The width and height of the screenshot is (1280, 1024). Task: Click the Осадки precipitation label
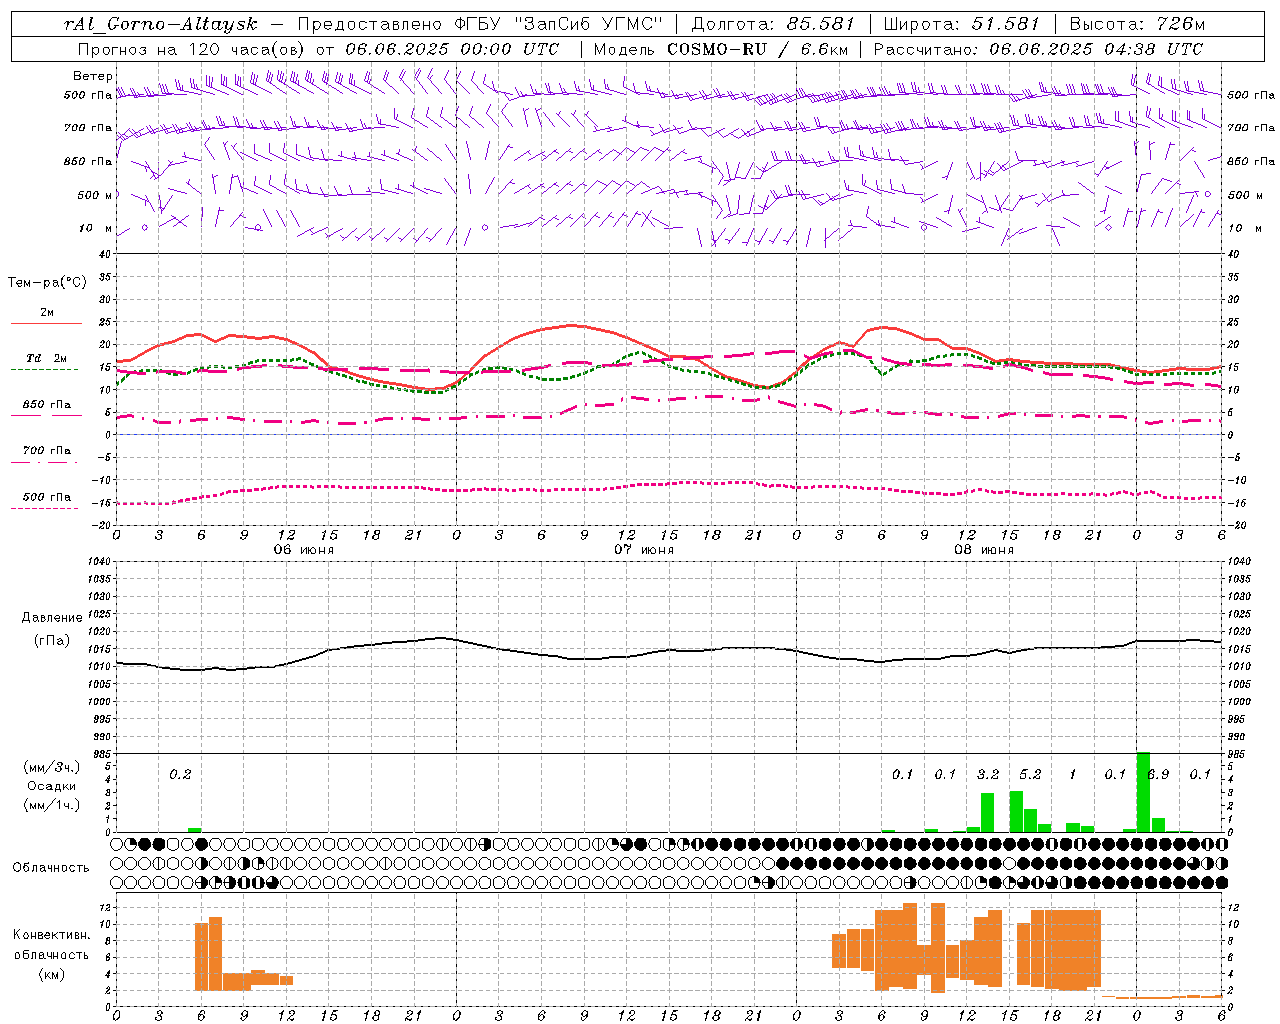[x=51, y=786]
